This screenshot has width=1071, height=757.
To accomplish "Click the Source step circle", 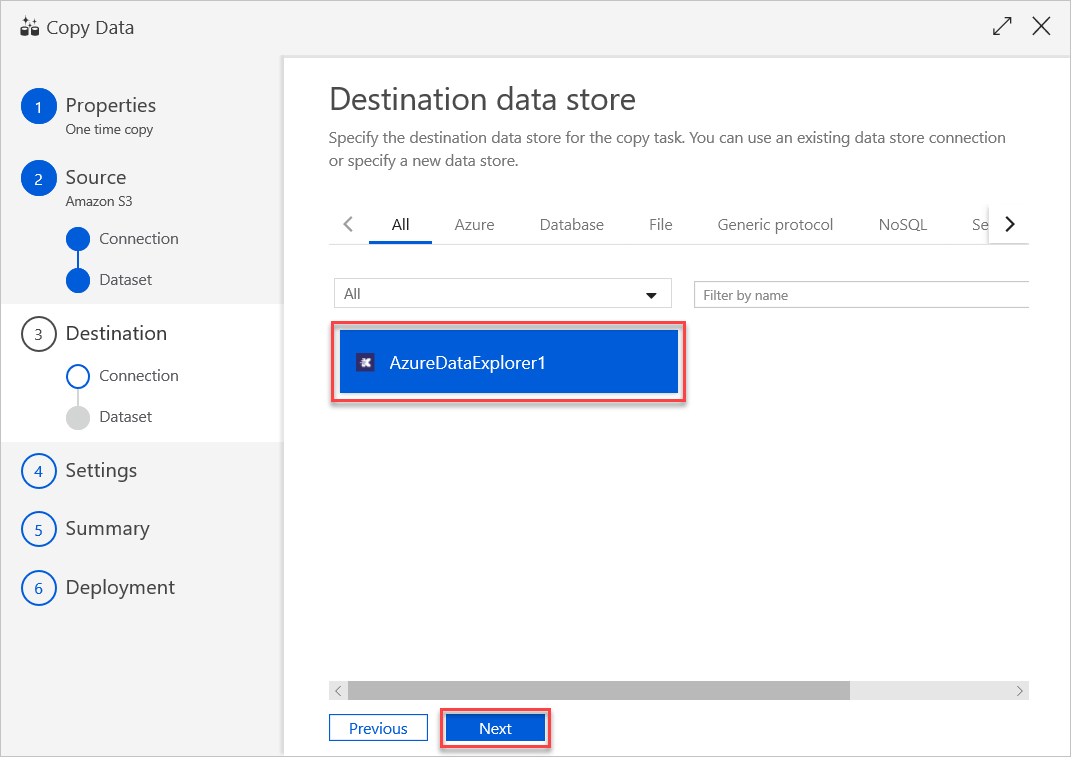I will [x=38, y=178].
